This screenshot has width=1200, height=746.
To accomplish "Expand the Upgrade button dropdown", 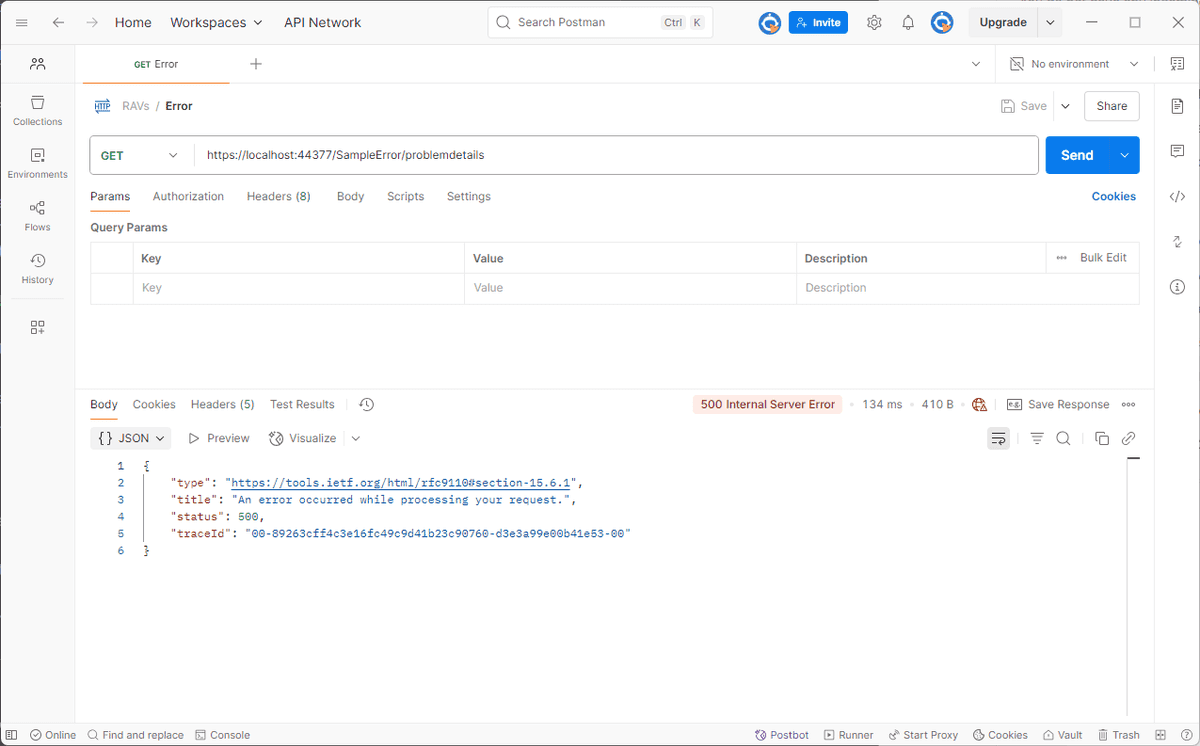I will [x=1048, y=21].
